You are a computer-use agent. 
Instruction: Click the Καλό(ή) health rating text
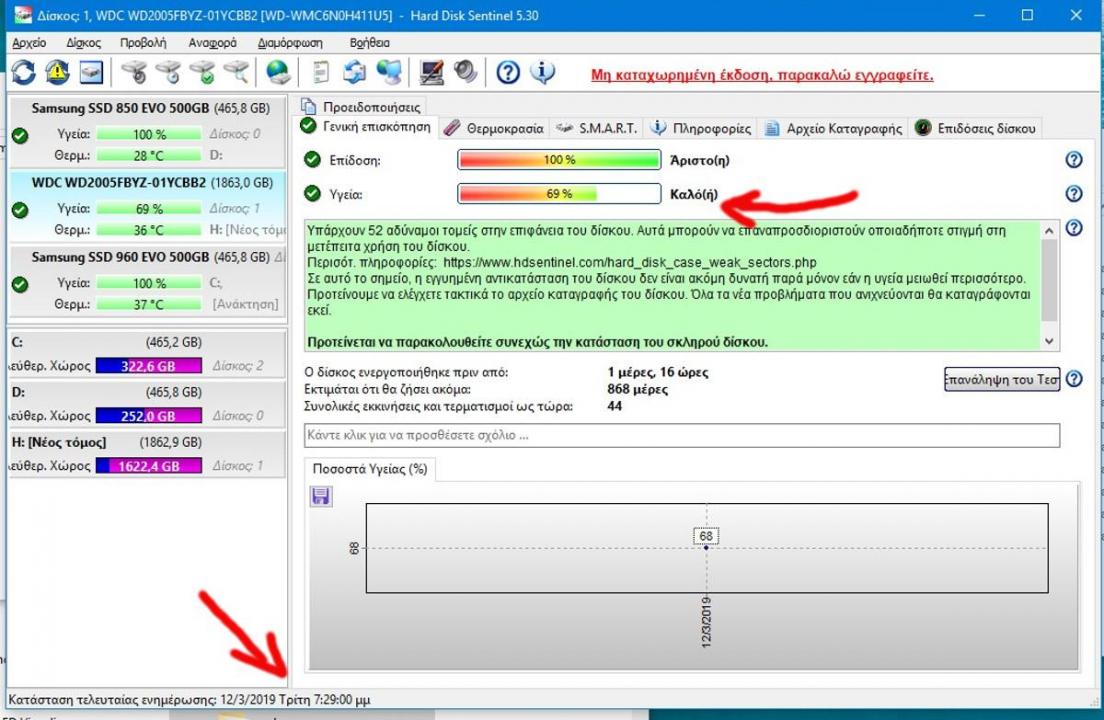click(694, 194)
